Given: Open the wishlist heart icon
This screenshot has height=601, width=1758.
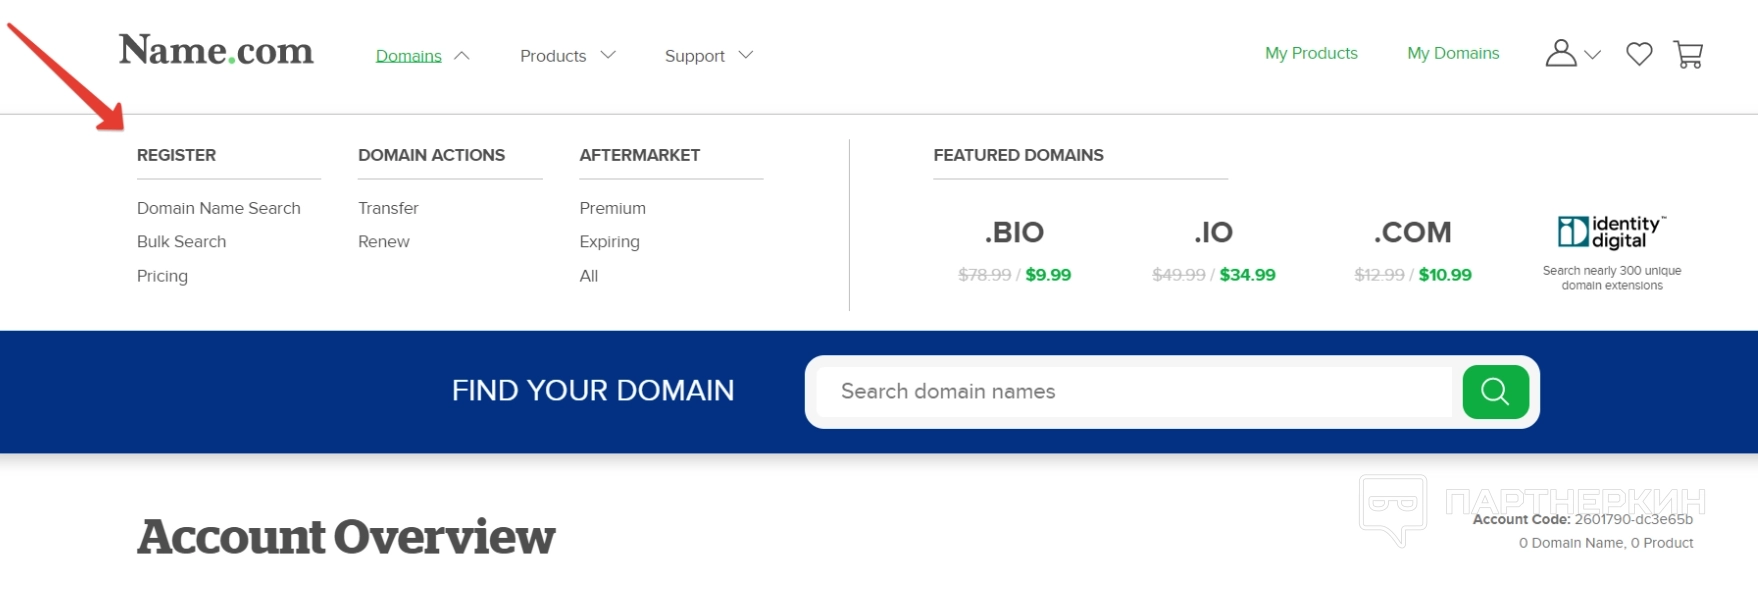Looking at the screenshot, I should [1639, 54].
